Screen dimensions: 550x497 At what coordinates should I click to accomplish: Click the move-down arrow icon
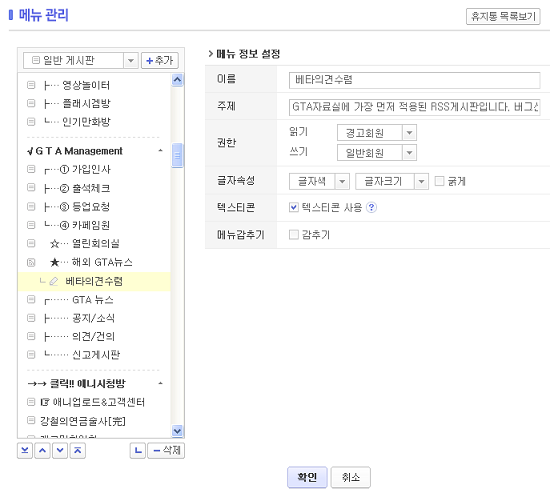click(60, 450)
